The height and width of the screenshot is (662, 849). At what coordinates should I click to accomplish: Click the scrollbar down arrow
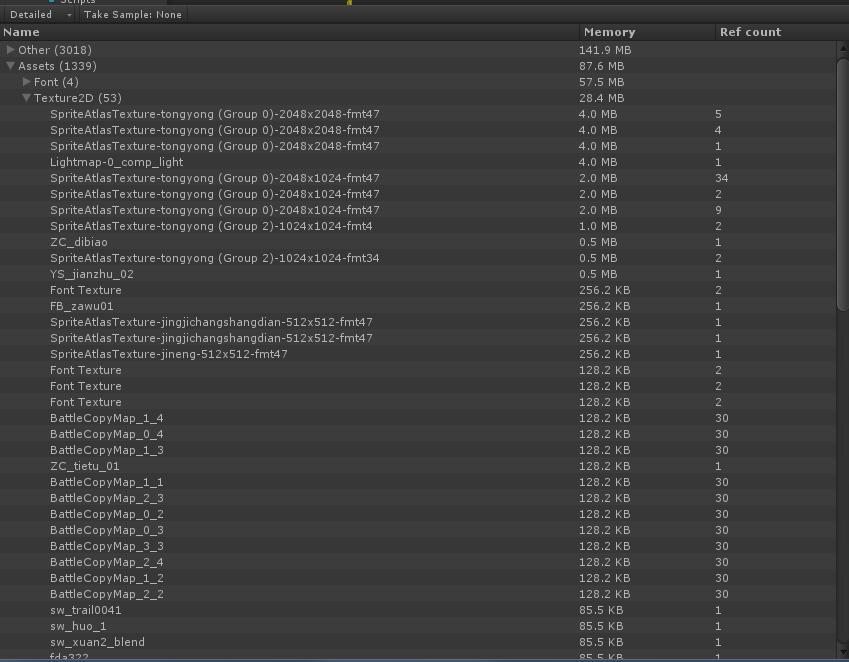(843, 652)
